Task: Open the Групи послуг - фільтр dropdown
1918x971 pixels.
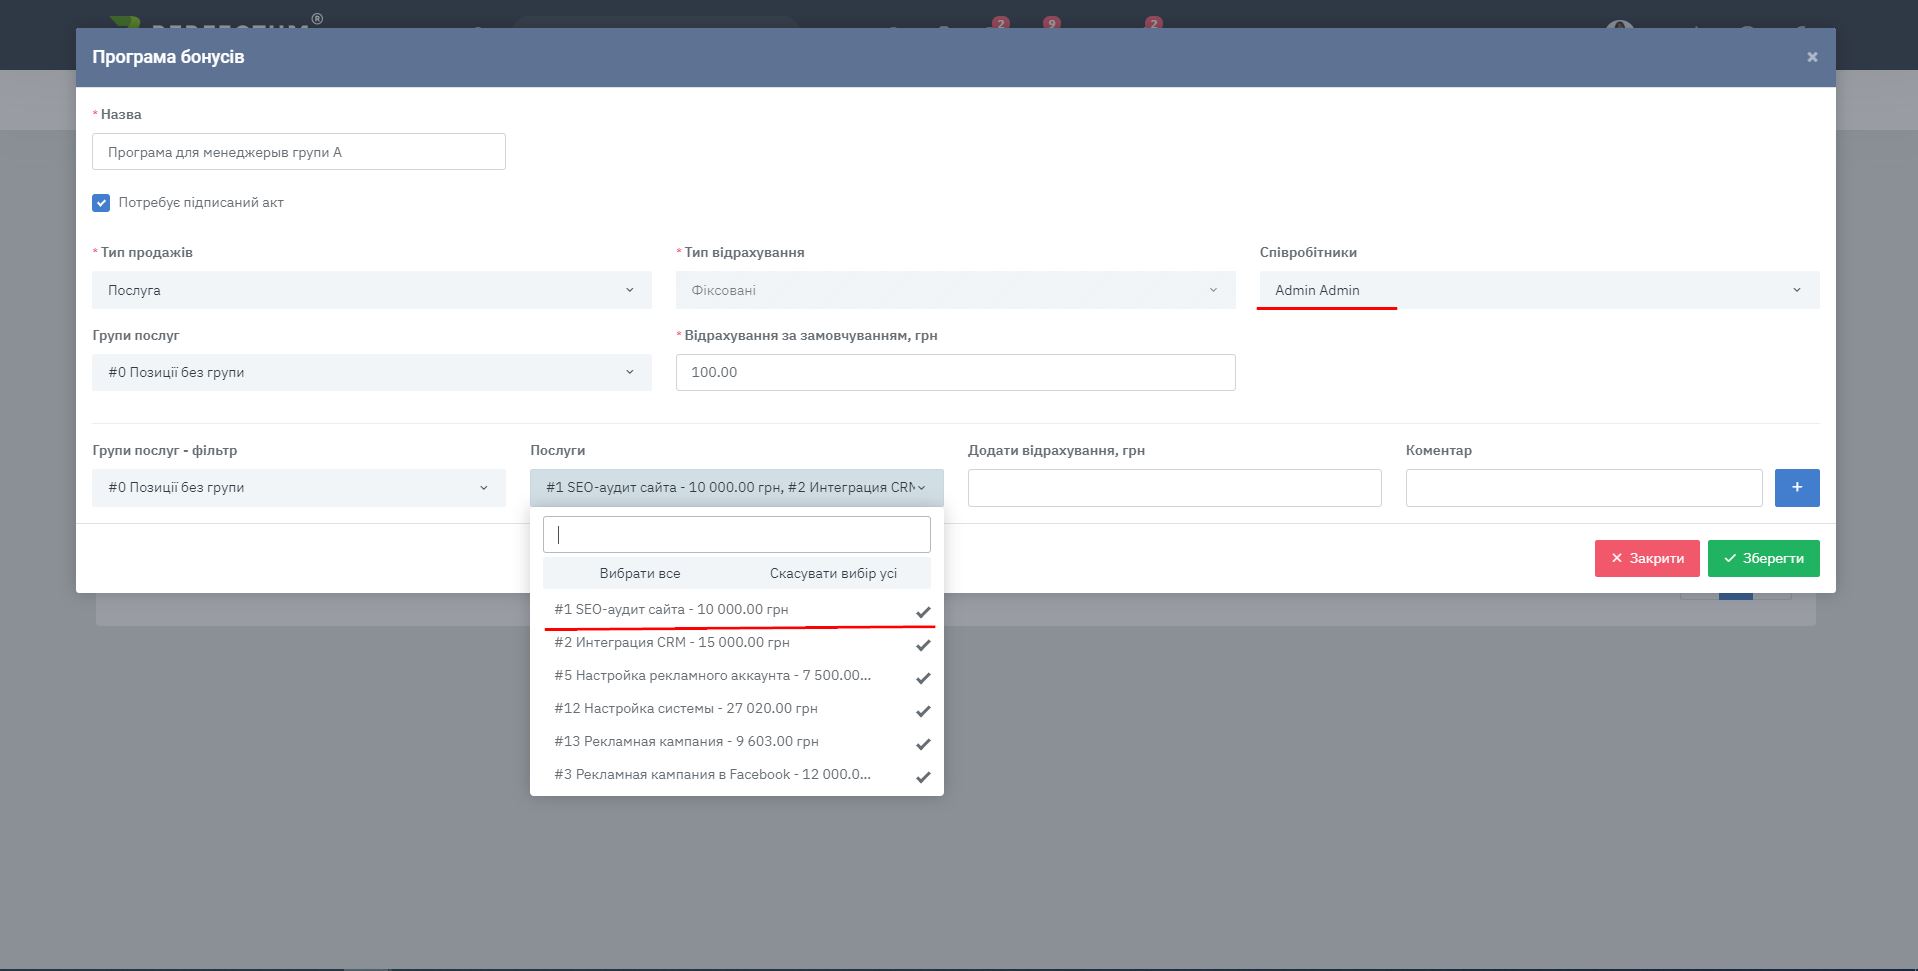Action: [299, 488]
